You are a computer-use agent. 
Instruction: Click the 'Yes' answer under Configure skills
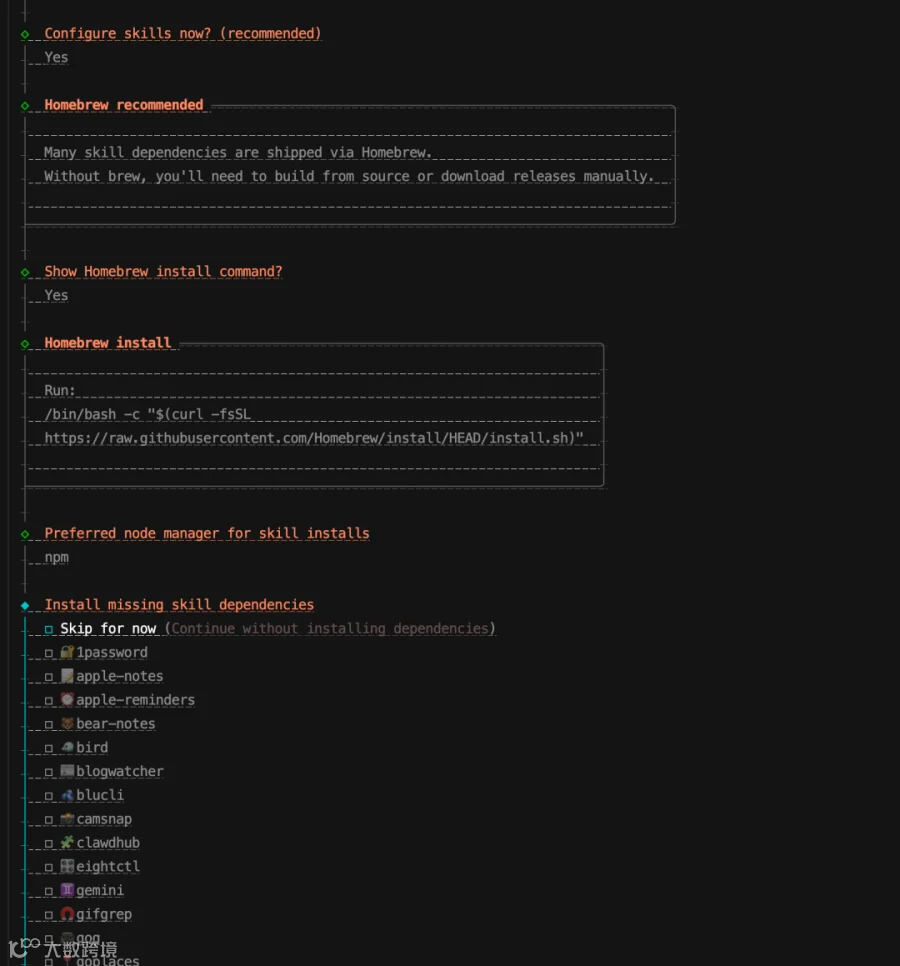coord(56,57)
